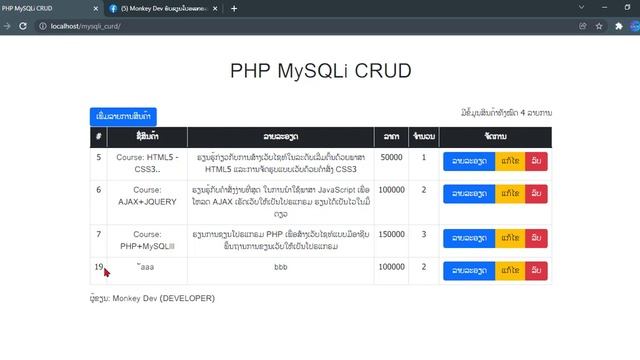Expand the tab search chevron
This screenshot has width=640, height=360.
pos(581,7)
